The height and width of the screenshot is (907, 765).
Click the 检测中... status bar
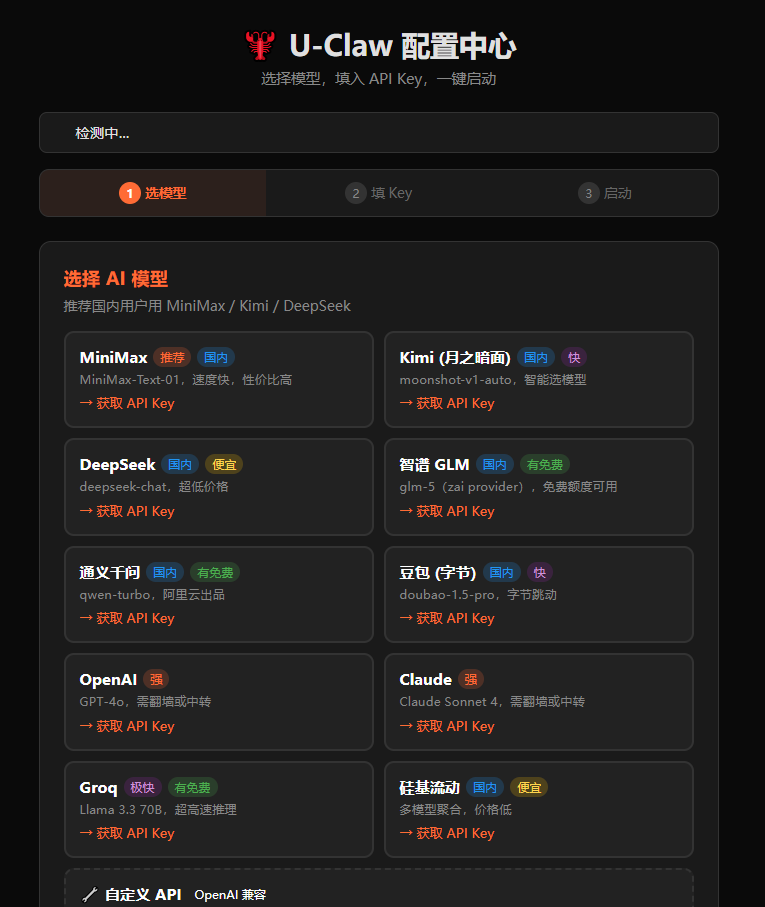379,133
